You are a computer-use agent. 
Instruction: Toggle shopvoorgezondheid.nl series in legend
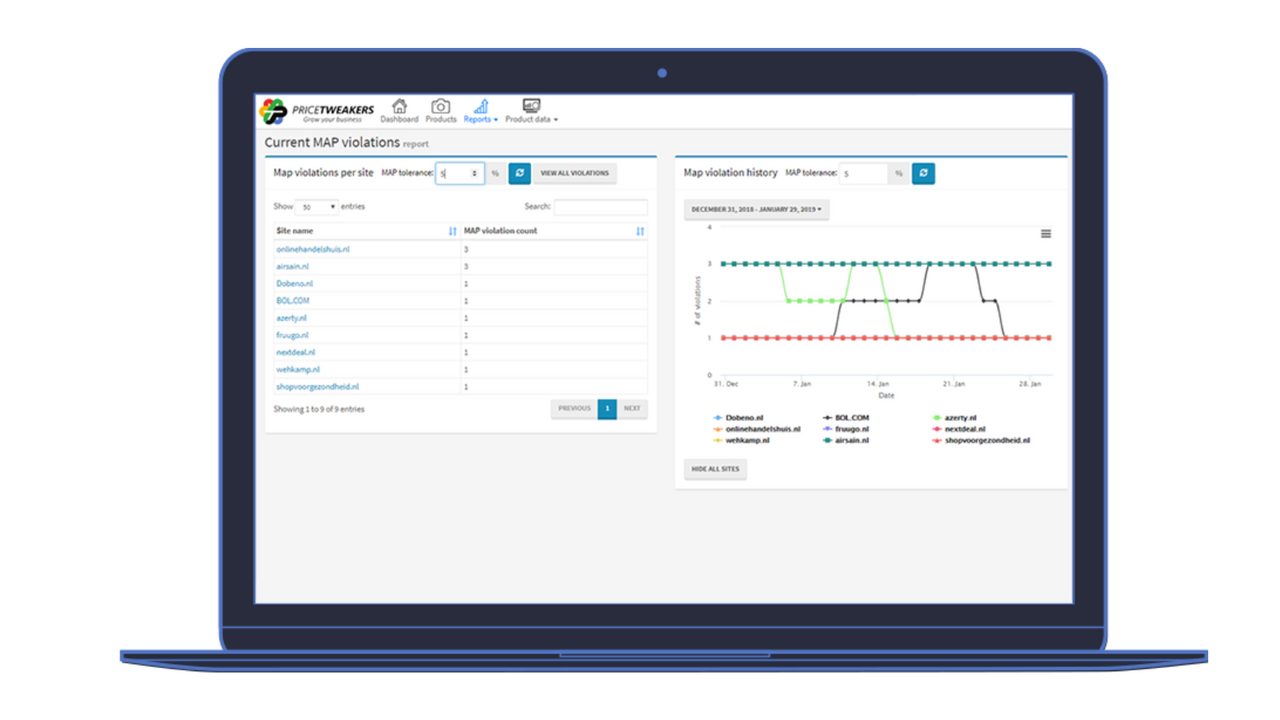tap(980, 439)
